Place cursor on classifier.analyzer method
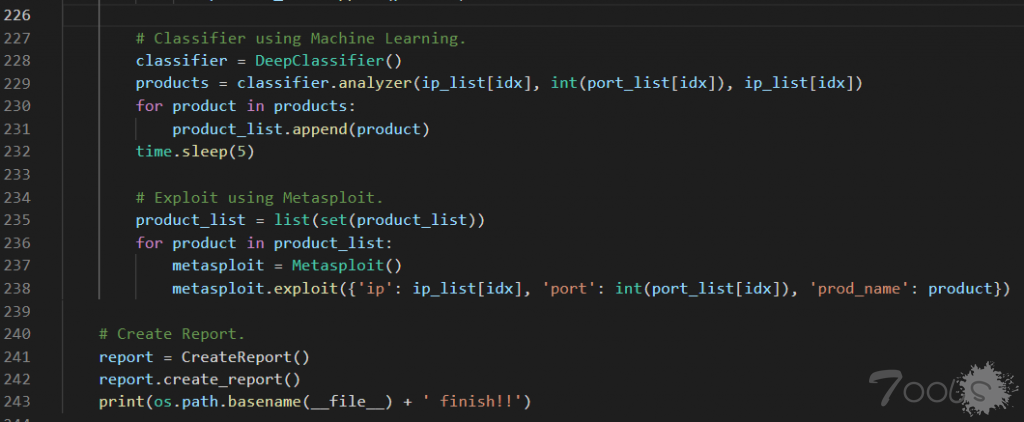The width and height of the screenshot is (1024, 422). point(326,84)
